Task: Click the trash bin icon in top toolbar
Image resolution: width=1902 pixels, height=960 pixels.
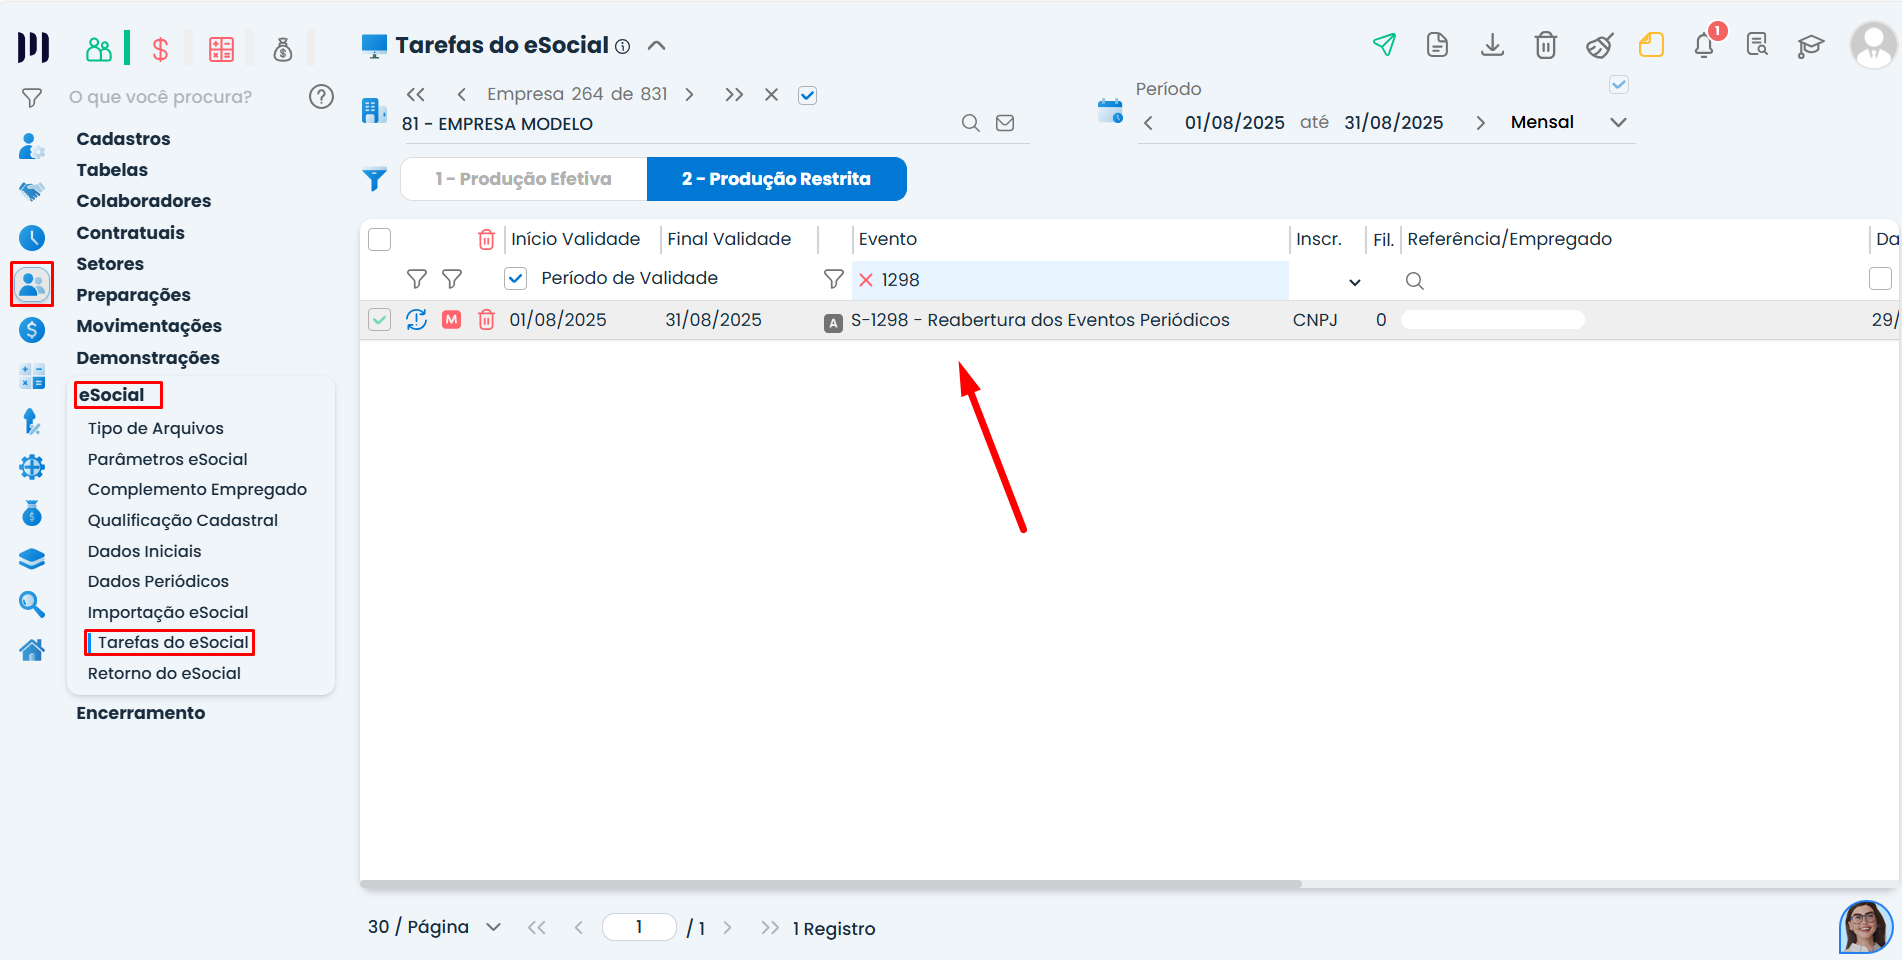Action: (x=1546, y=45)
